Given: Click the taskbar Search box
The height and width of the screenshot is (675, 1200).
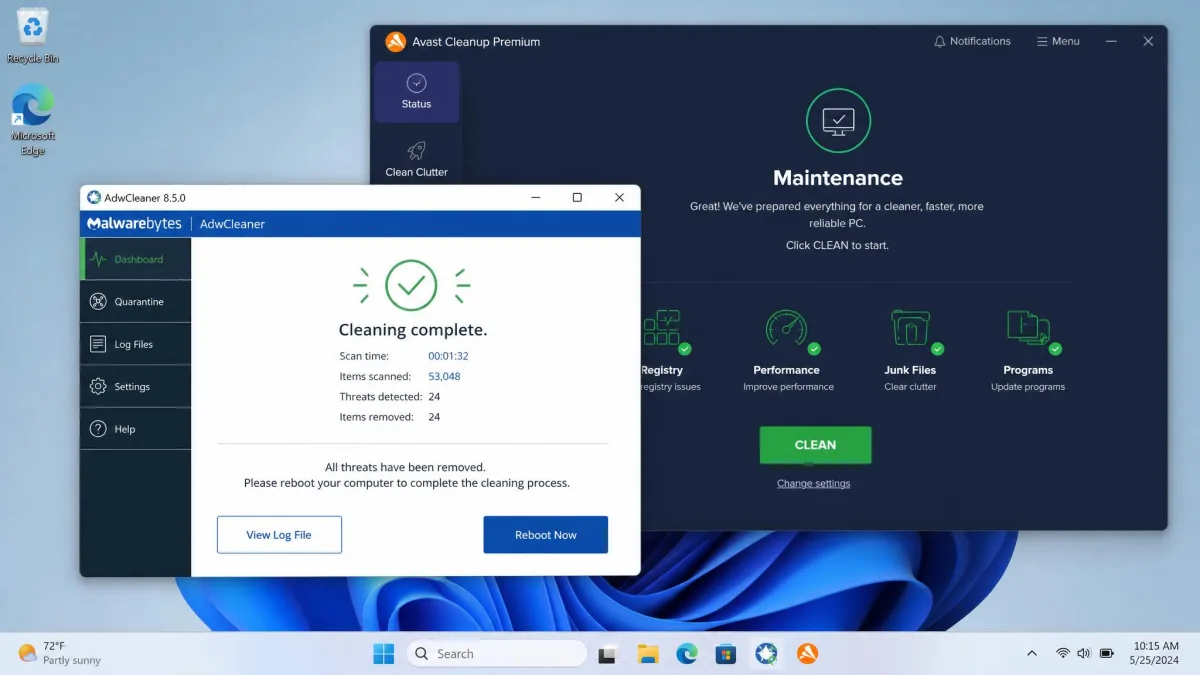Looking at the screenshot, I should pyautogui.click(x=496, y=654).
